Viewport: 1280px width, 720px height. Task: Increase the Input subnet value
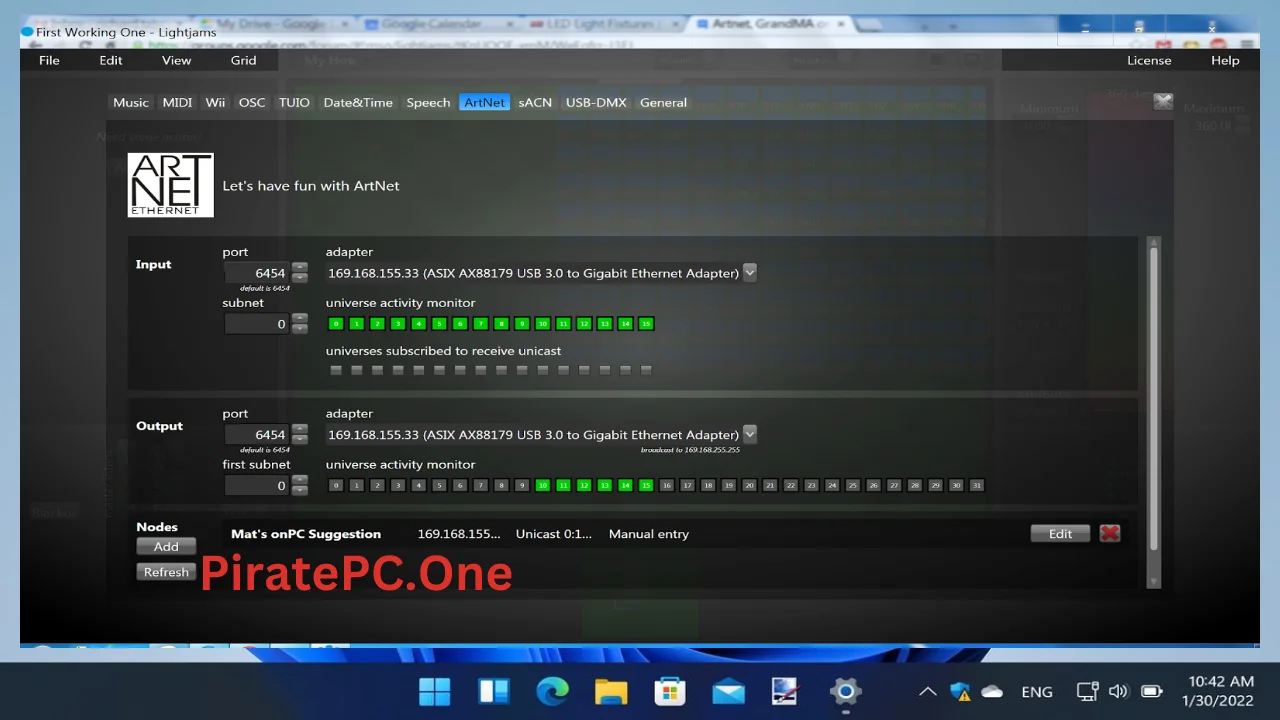click(299, 318)
